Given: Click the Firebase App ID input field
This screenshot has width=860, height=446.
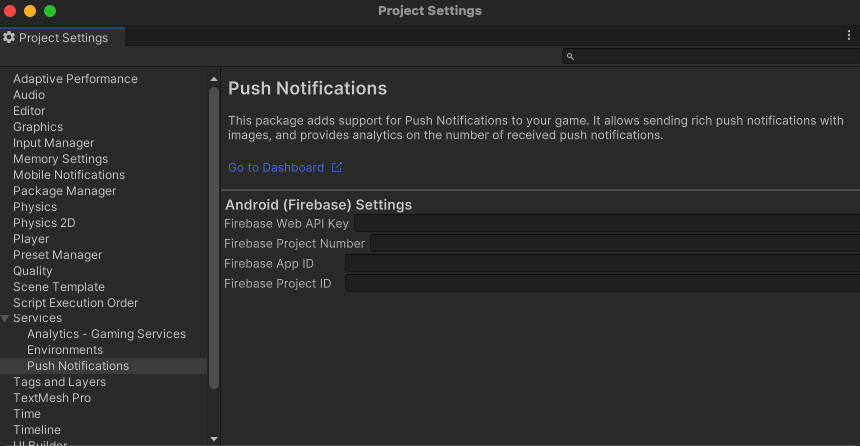Looking at the screenshot, I should tap(601, 264).
